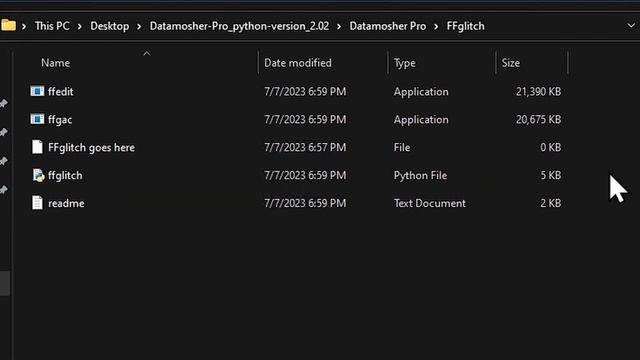This screenshot has height=360, width=640.
Task: Expand chevron after Datamosher Pro breadcrumb
Action: pyautogui.click(x=436, y=27)
